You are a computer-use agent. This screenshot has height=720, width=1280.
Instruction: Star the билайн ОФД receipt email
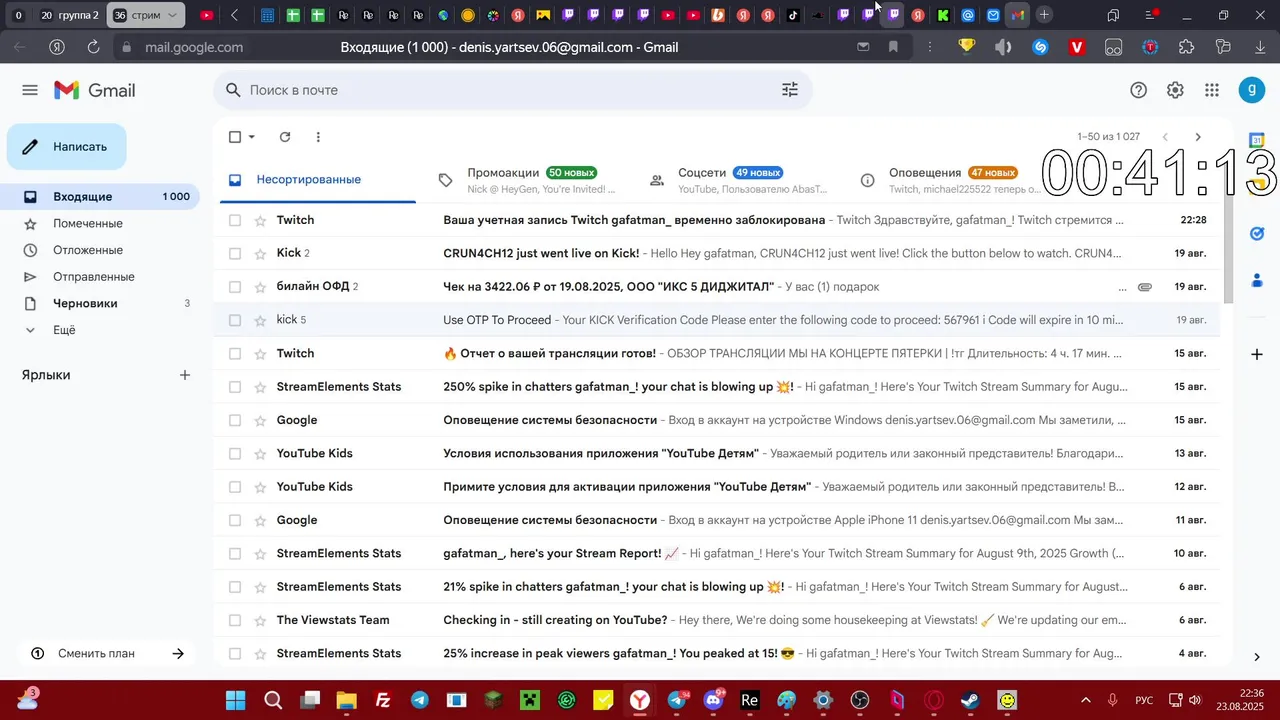[261, 287]
